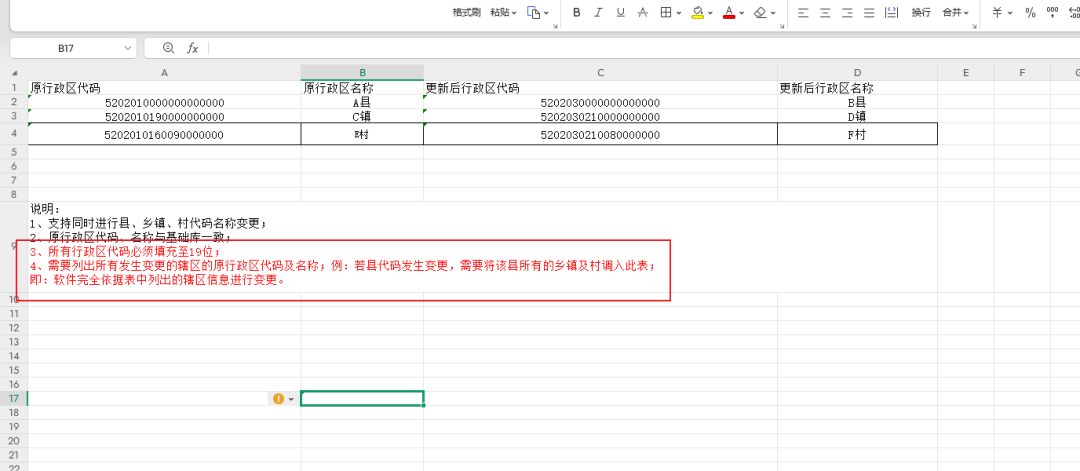Image resolution: width=1080 pixels, height=471 pixels.
Task: Select column C header
Action: [600, 72]
